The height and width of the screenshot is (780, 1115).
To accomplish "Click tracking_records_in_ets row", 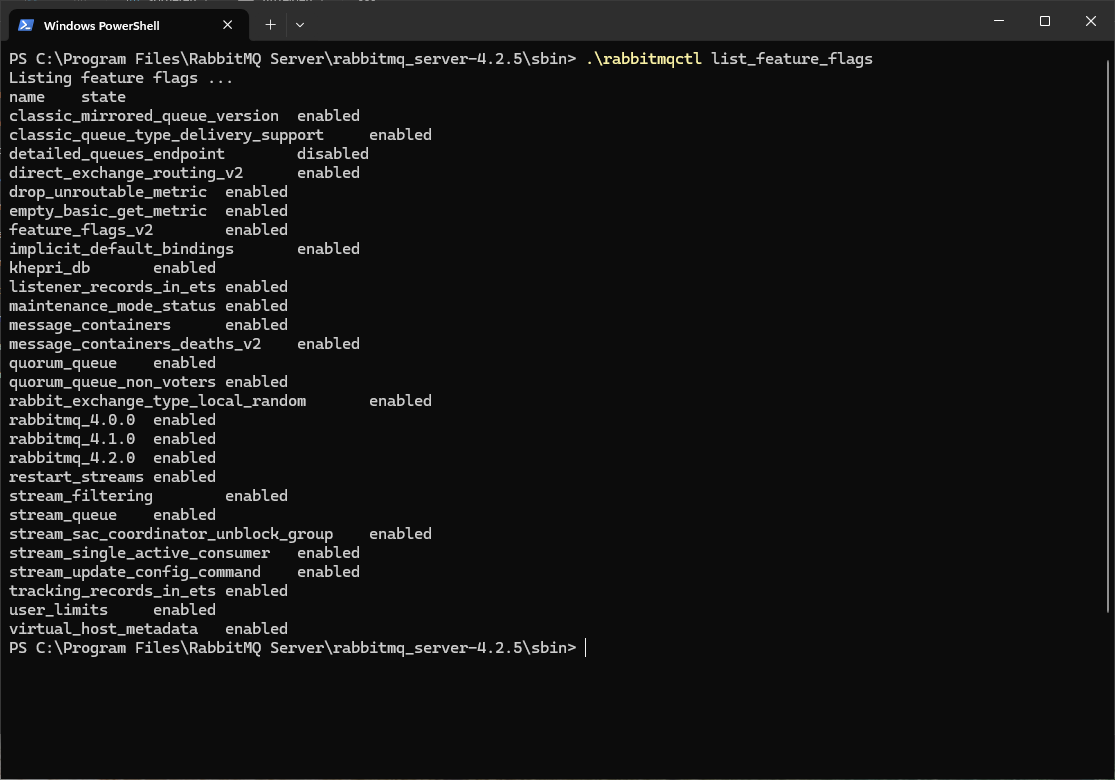I will click(x=149, y=592).
